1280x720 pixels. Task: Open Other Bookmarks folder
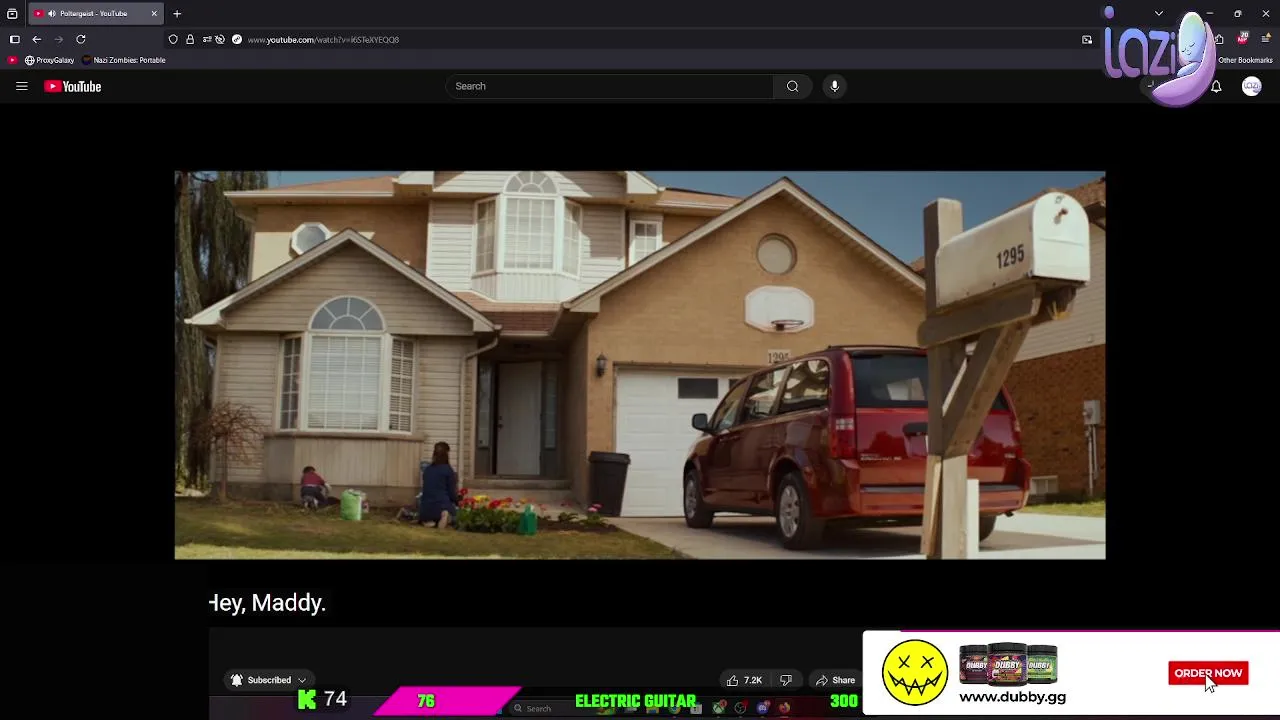[x=1245, y=60]
